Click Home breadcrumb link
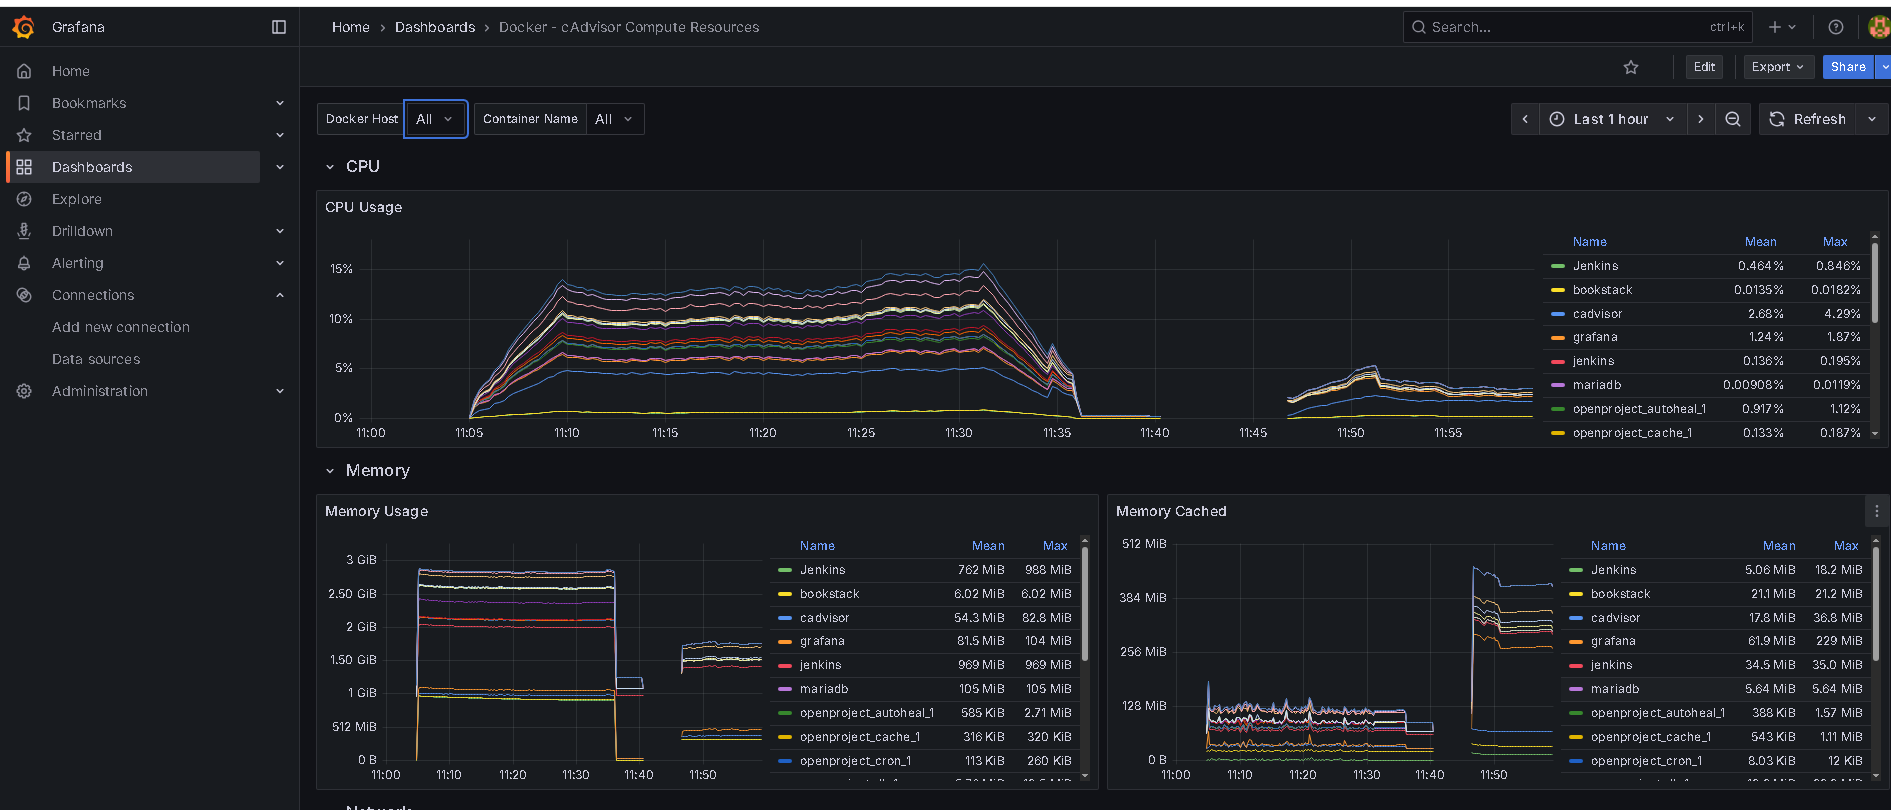 [351, 27]
